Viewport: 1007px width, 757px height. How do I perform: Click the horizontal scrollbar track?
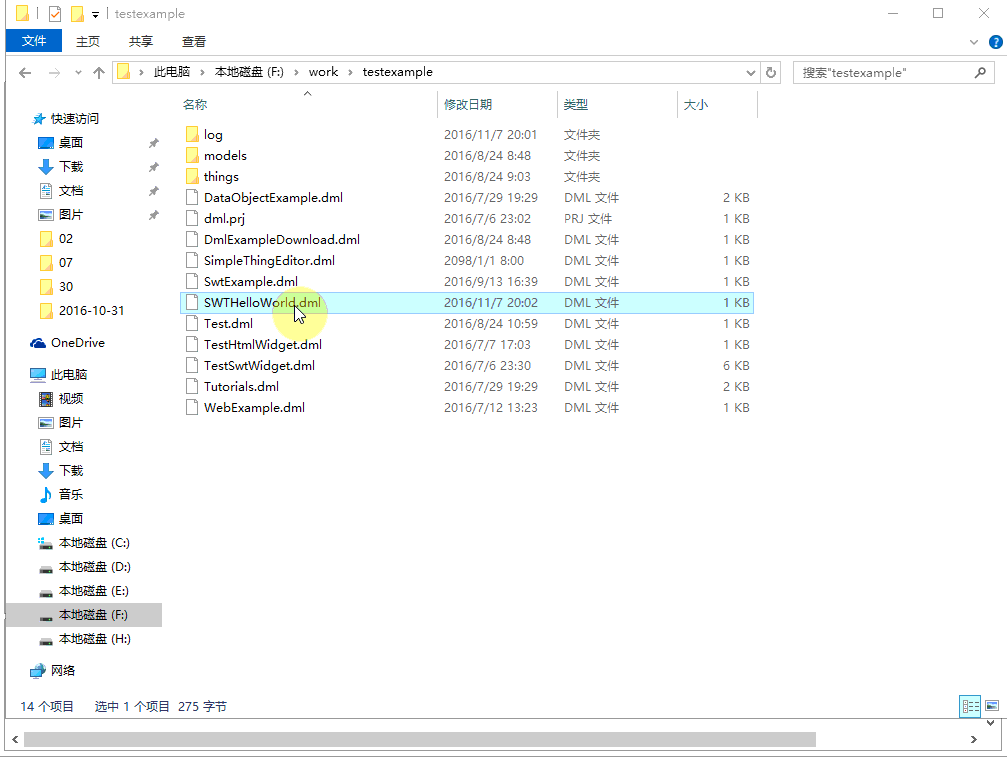pos(890,740)
